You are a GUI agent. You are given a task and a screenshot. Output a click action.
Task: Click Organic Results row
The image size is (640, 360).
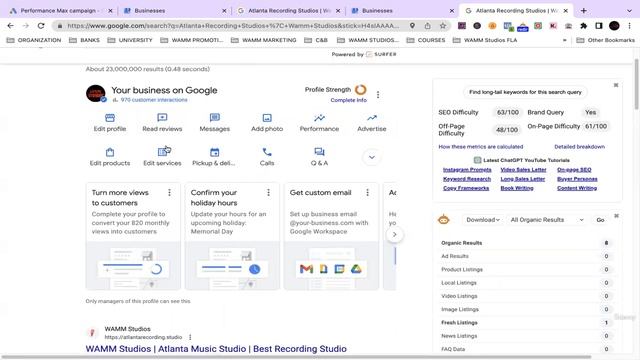pos(526,243)
